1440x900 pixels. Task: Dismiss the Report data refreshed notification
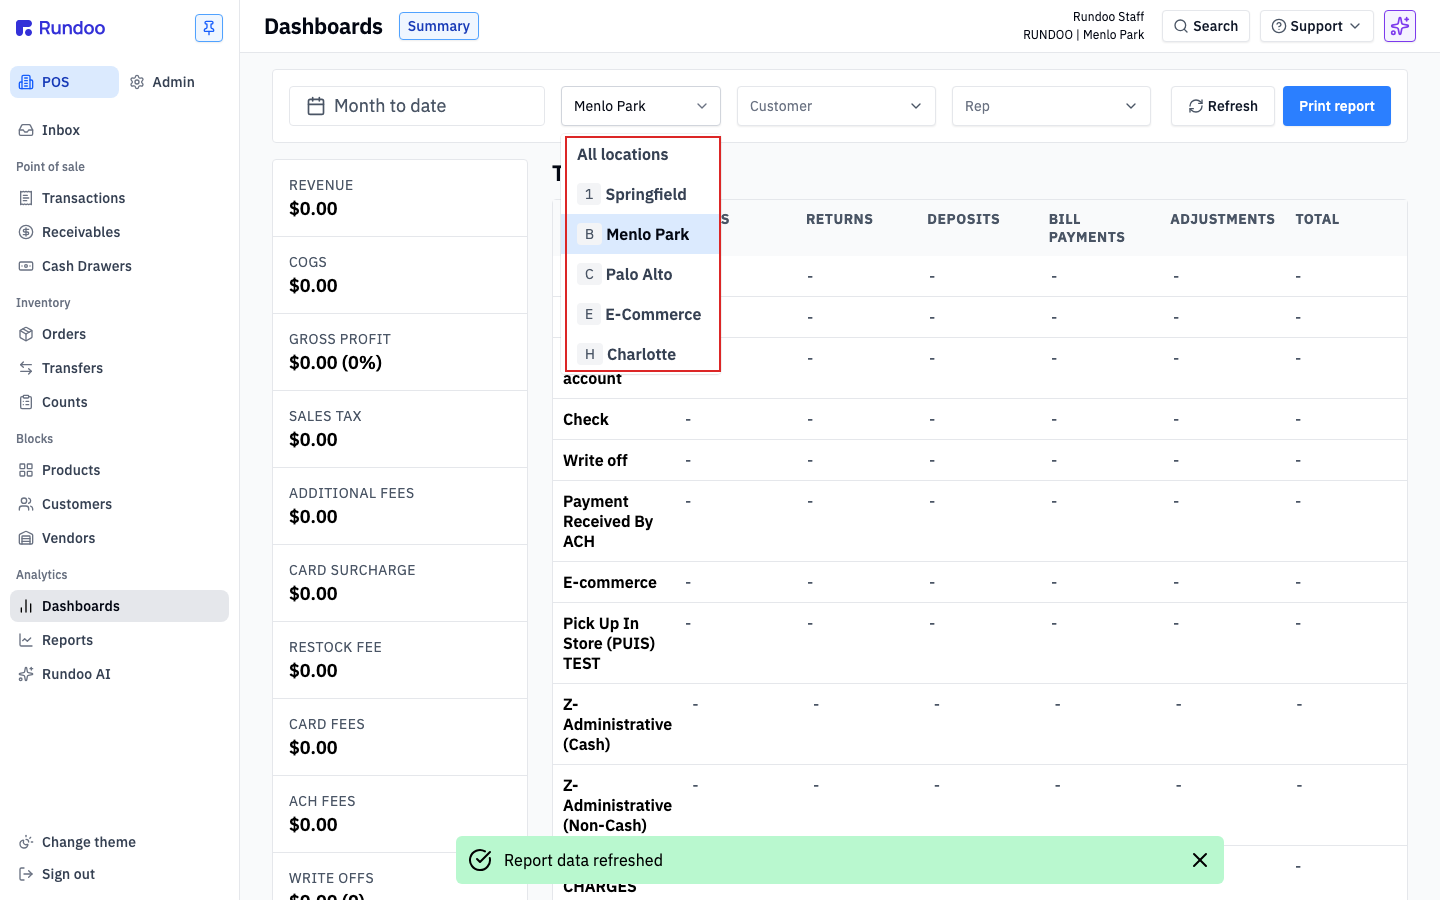[1200, 860]
